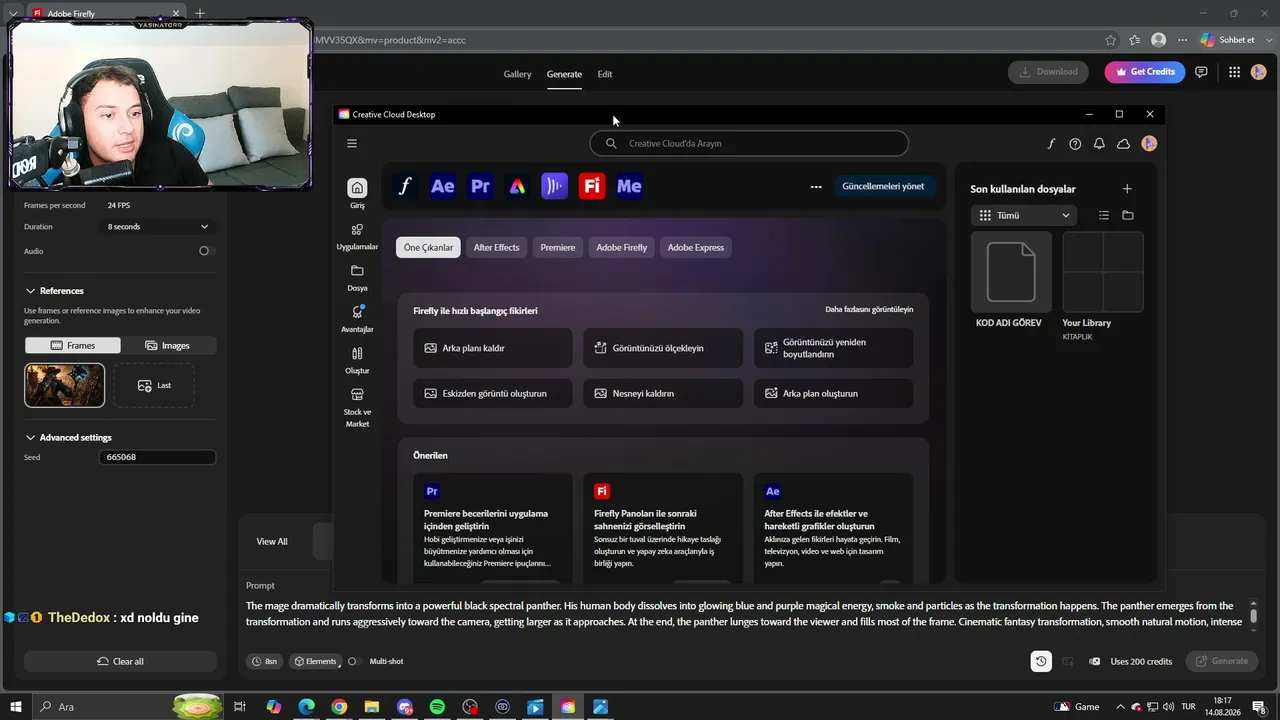
Task: Open the 8sn duration chip
Action: [x=265, y=661]
